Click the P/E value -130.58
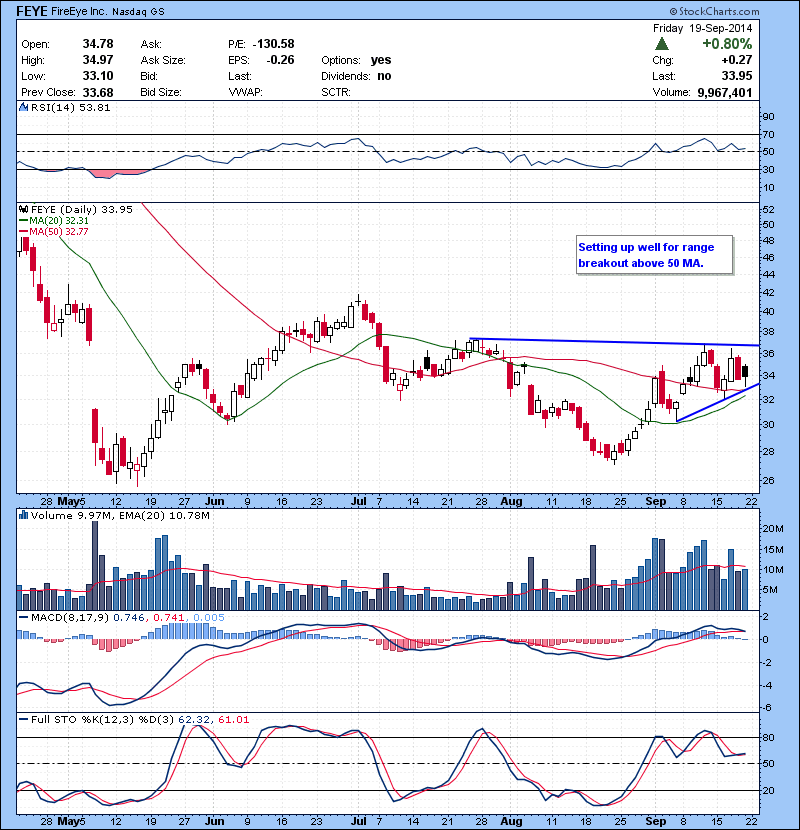 point(274,44)
